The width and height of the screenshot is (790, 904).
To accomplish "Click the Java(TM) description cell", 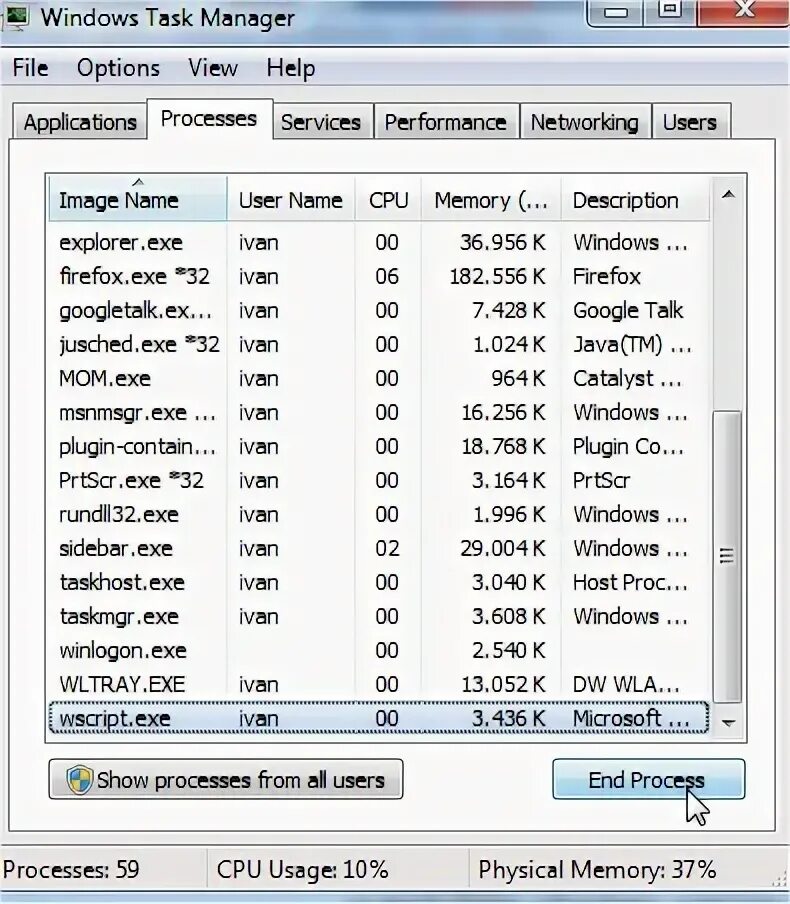I will coord(633,345).
